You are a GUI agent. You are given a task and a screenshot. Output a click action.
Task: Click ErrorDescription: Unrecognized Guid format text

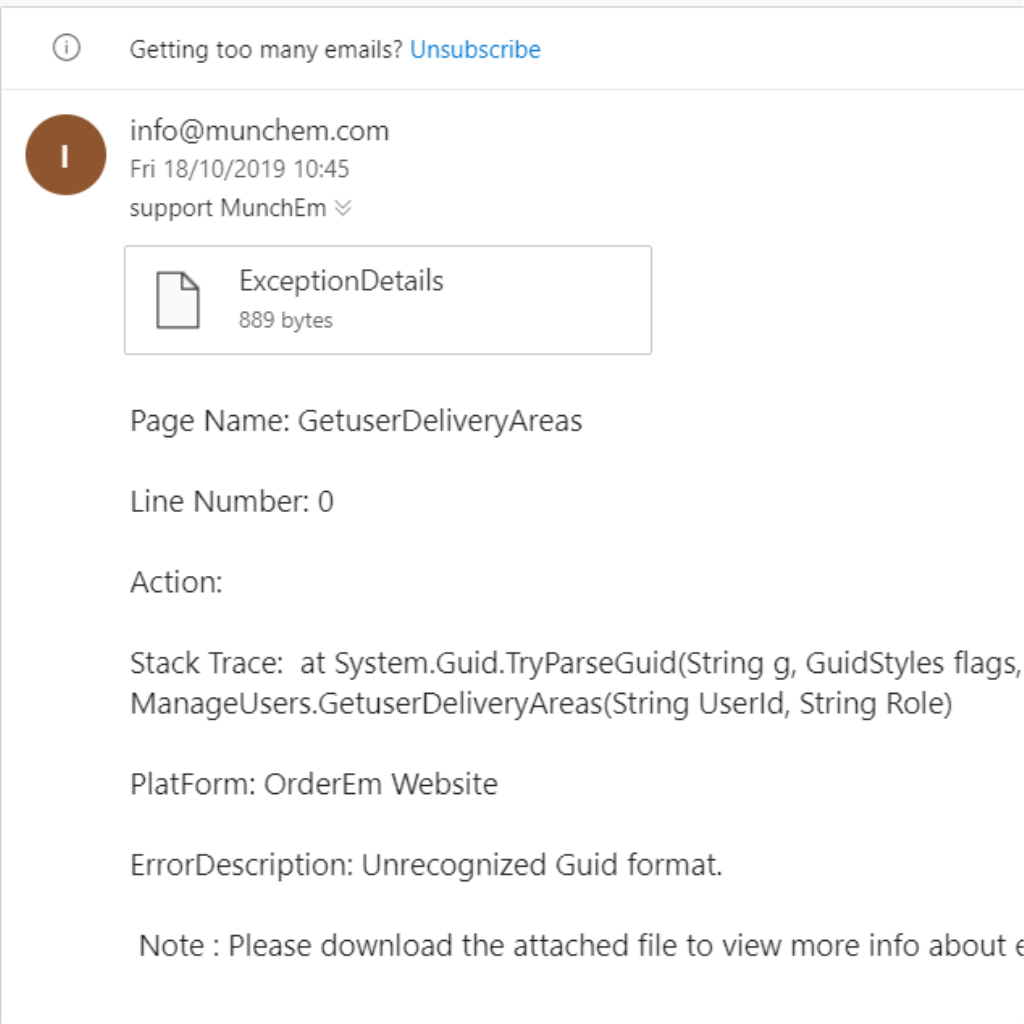click(426, 864)
